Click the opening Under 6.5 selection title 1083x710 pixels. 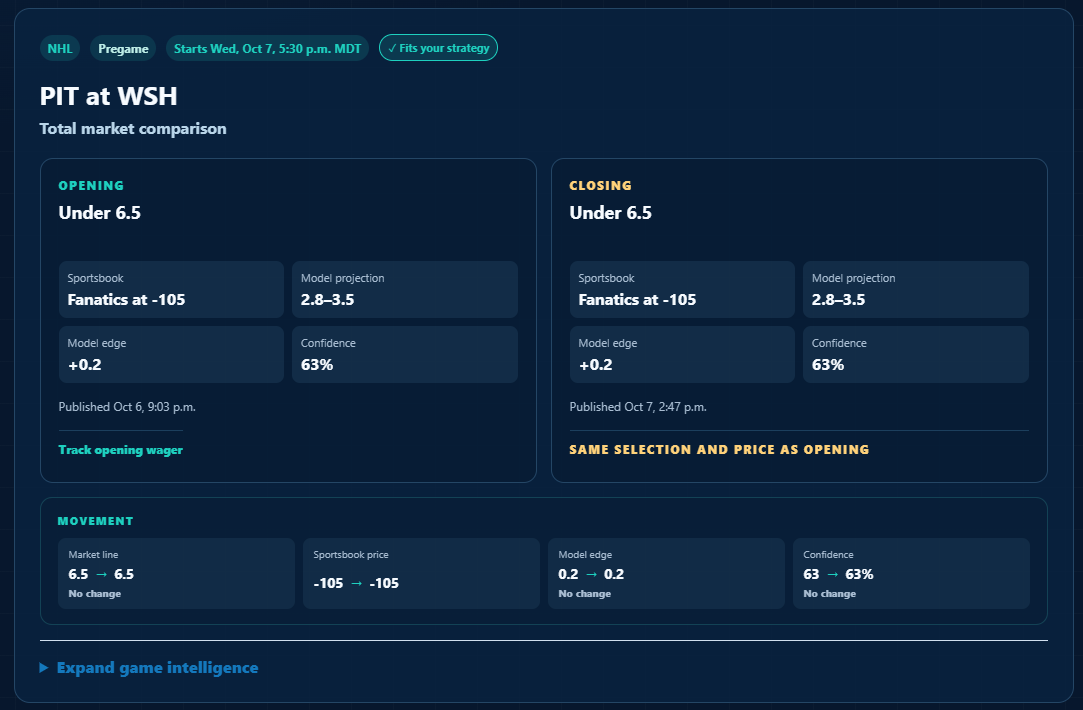(99, 213)
